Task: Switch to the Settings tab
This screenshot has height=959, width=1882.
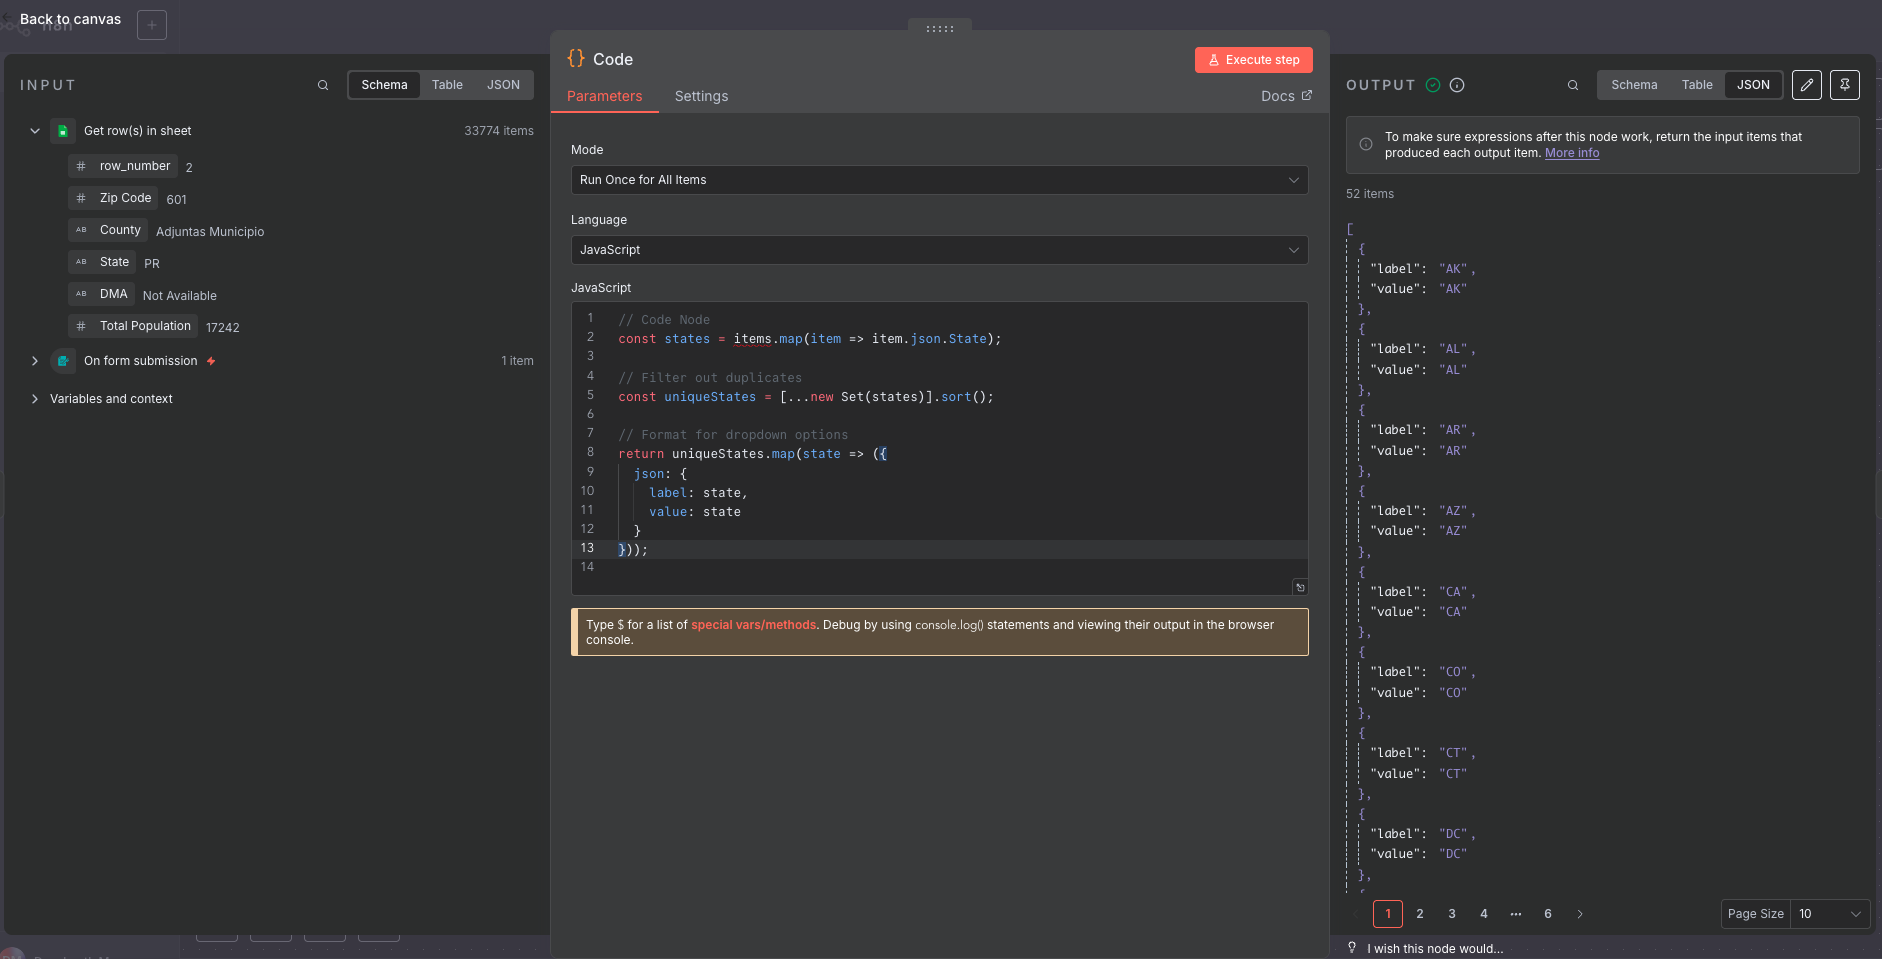Action: coord(701,96)
